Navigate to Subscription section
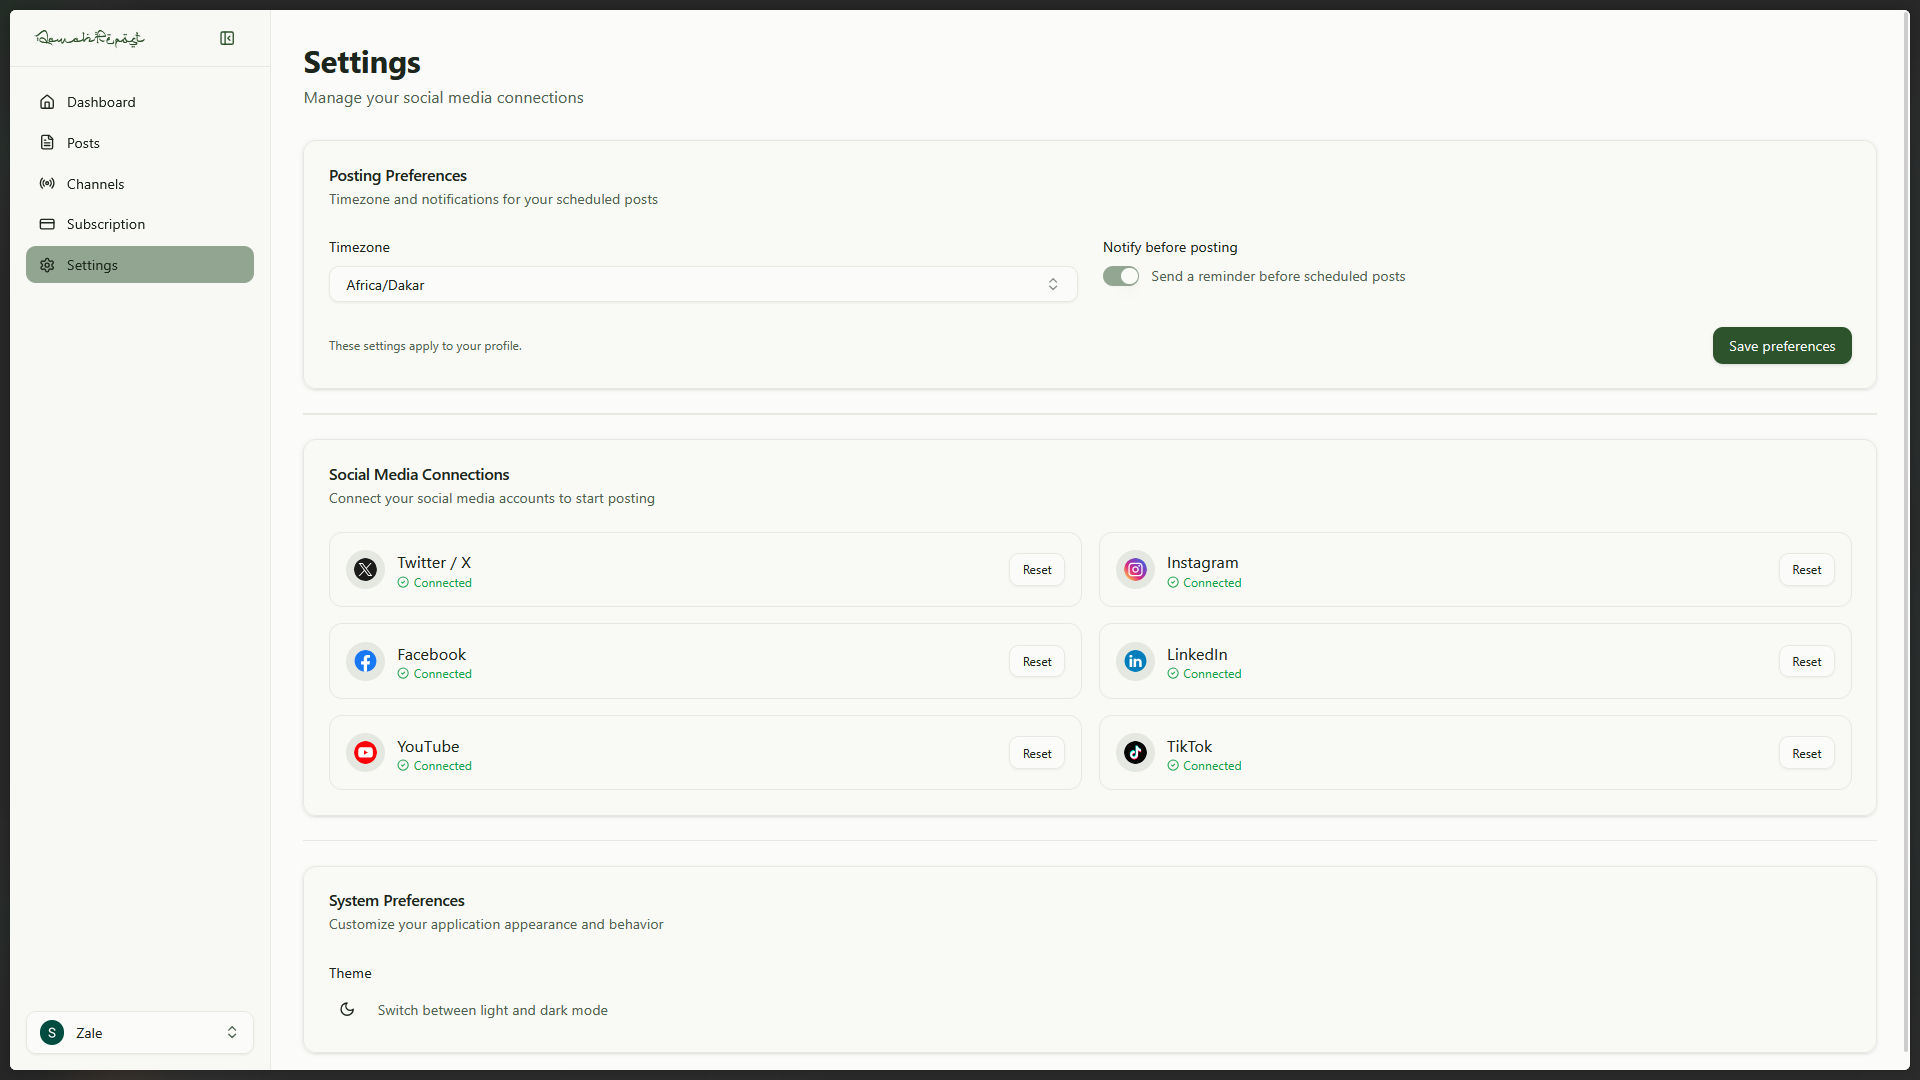The image size is (1920, 1080). [106, 224]
